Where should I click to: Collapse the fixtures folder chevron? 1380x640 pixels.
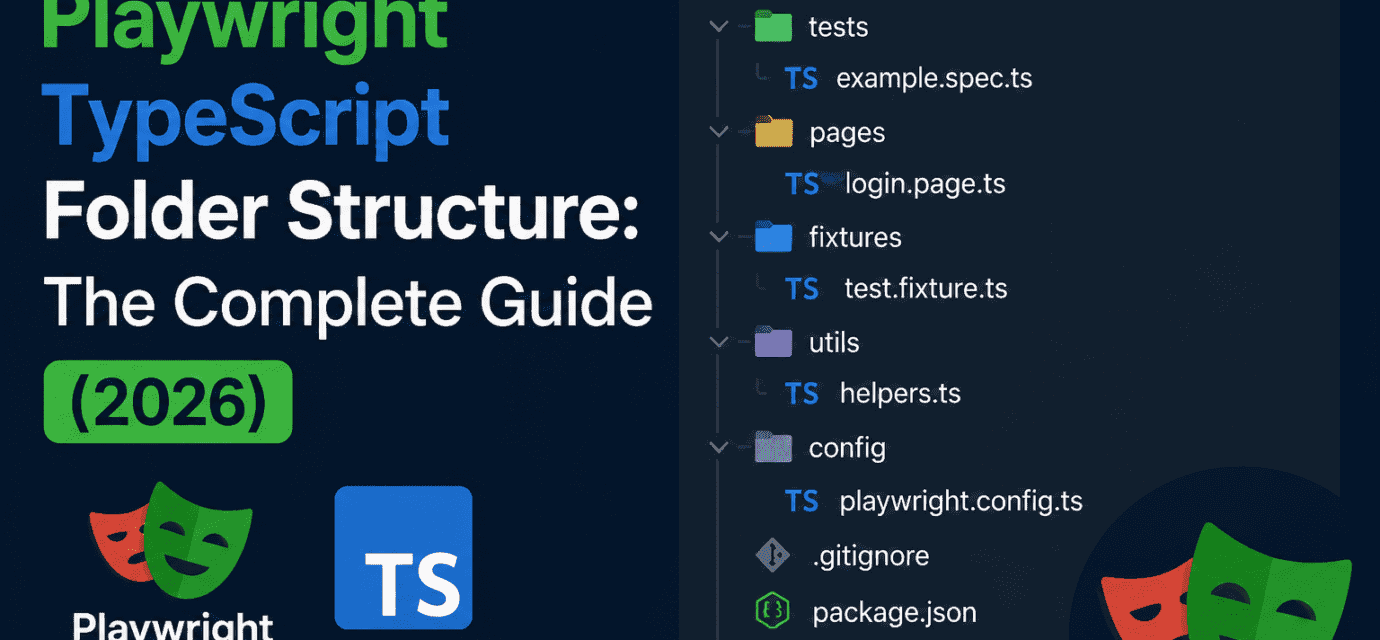click(718, 237)
